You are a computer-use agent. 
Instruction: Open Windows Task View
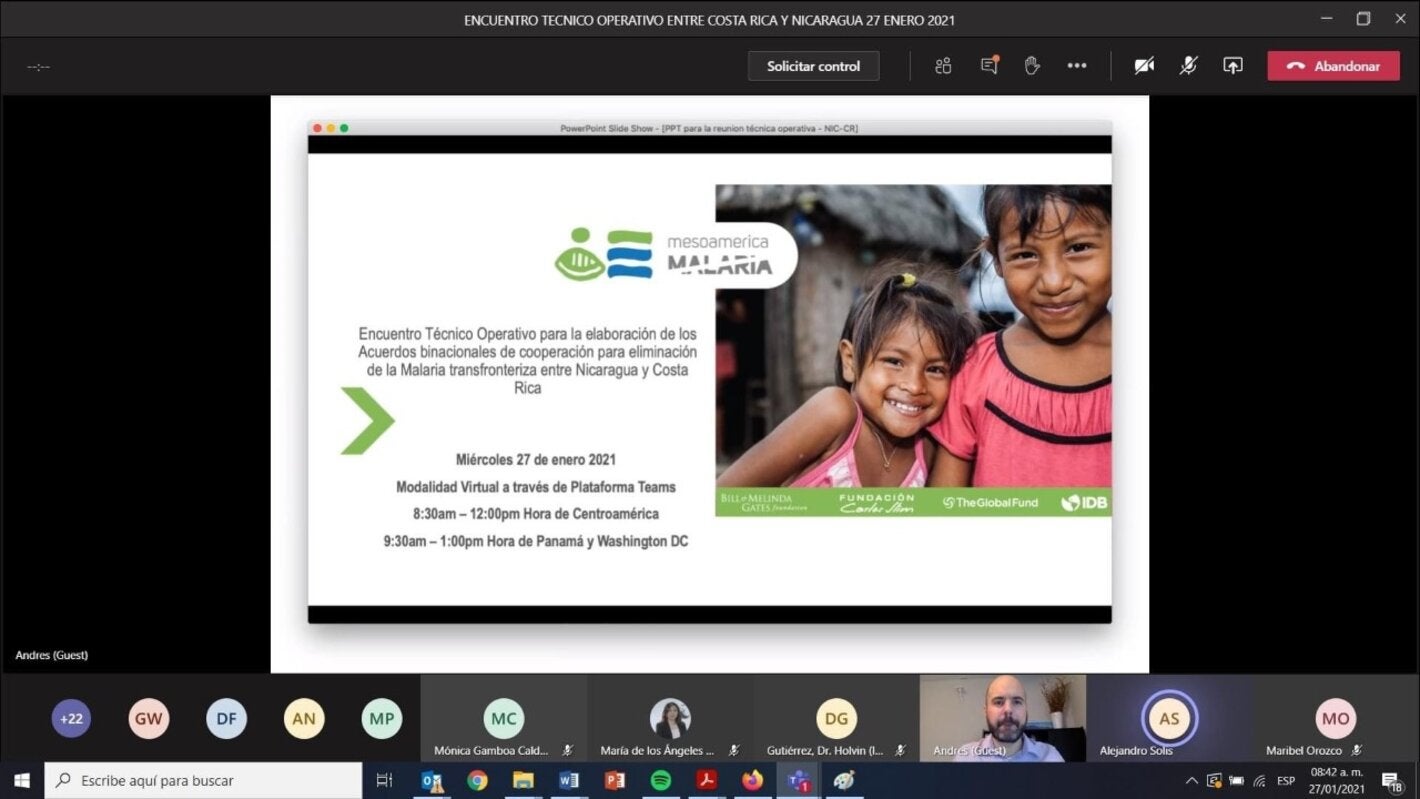tap(384, 780)
